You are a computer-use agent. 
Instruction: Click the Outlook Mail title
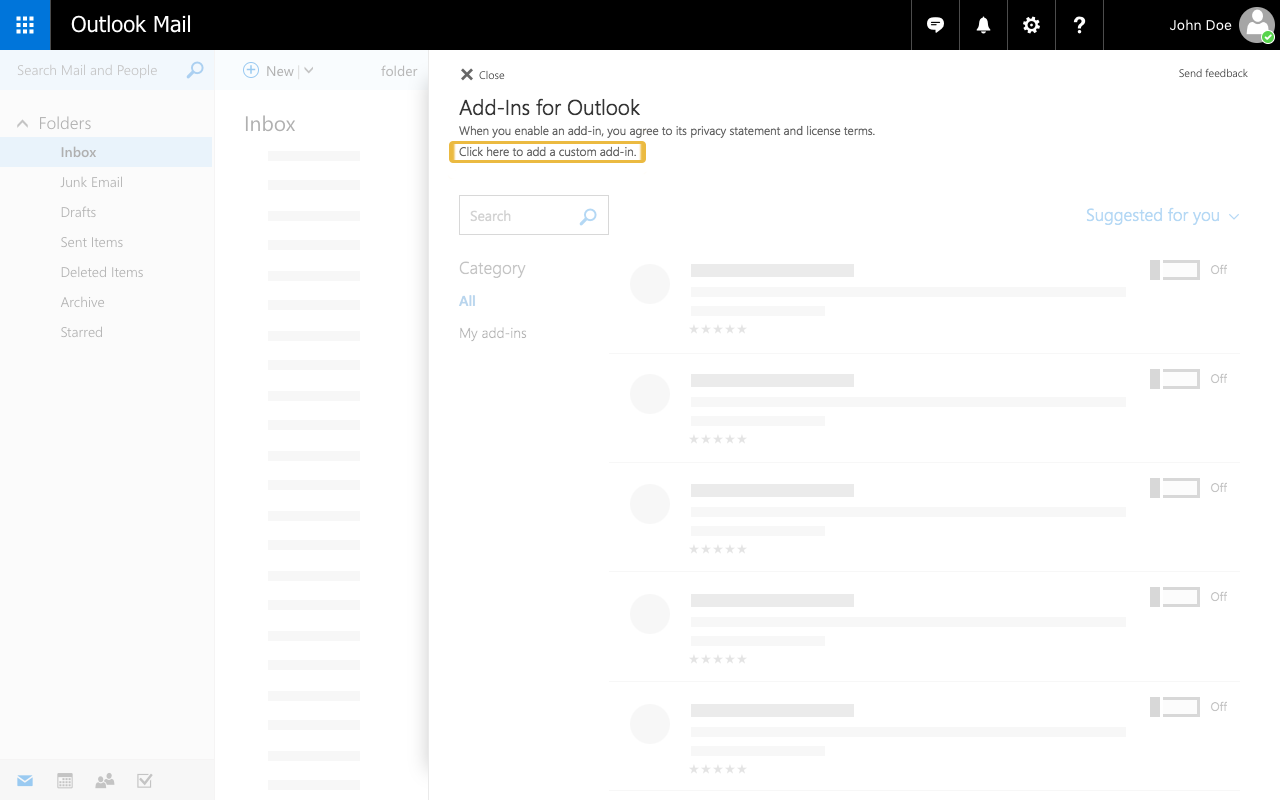tap(131, 25)
